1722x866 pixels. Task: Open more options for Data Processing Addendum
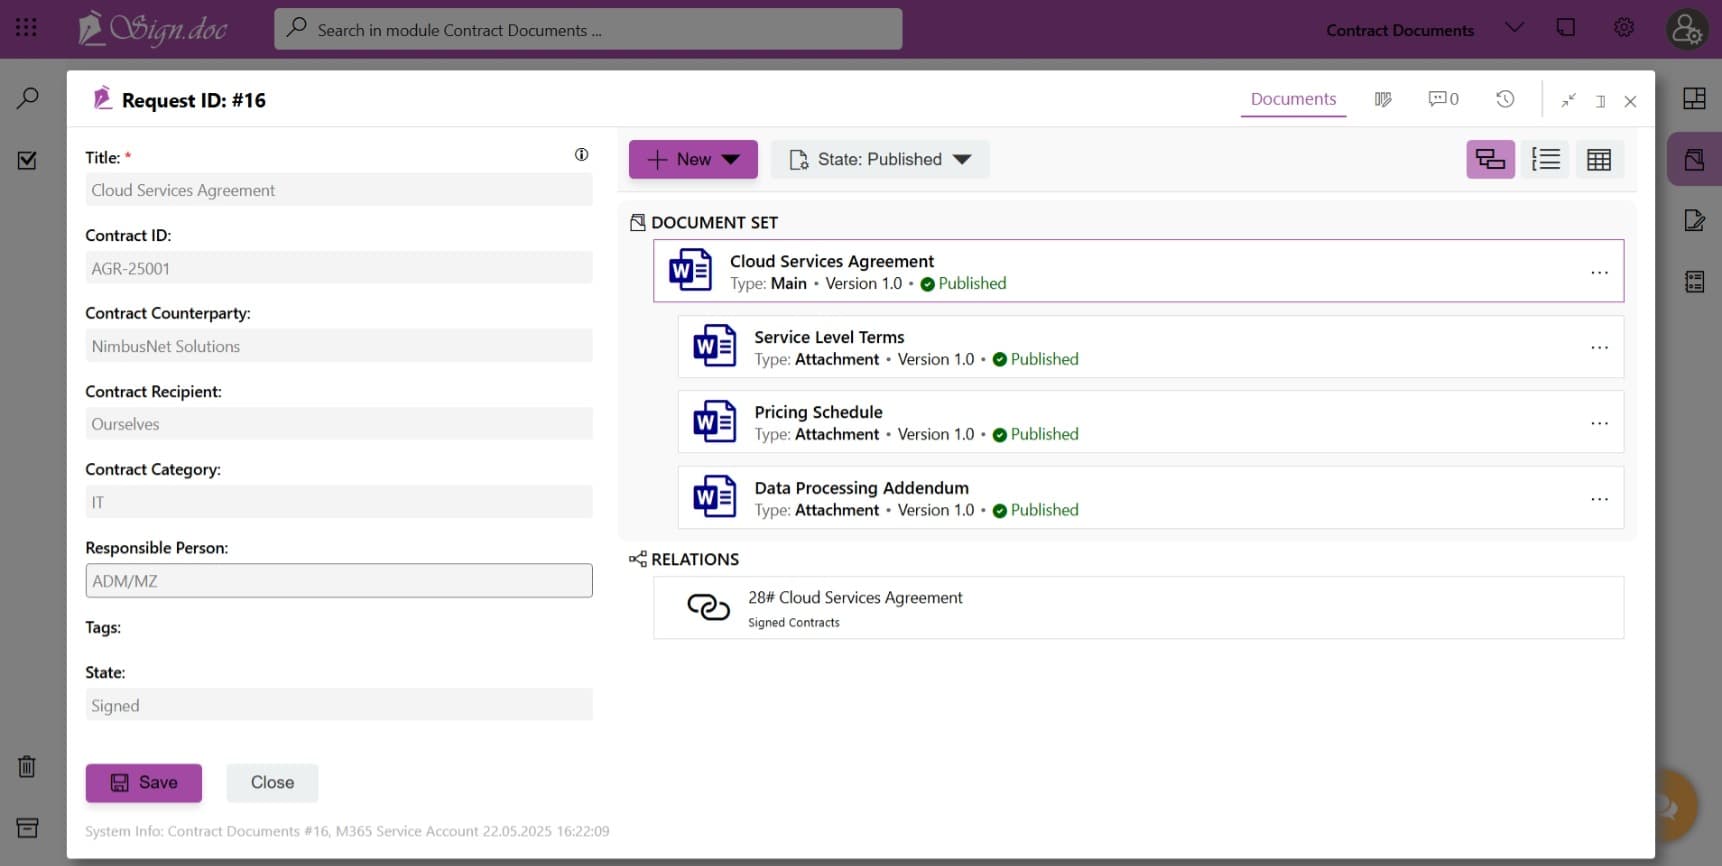coord(1599,498)
